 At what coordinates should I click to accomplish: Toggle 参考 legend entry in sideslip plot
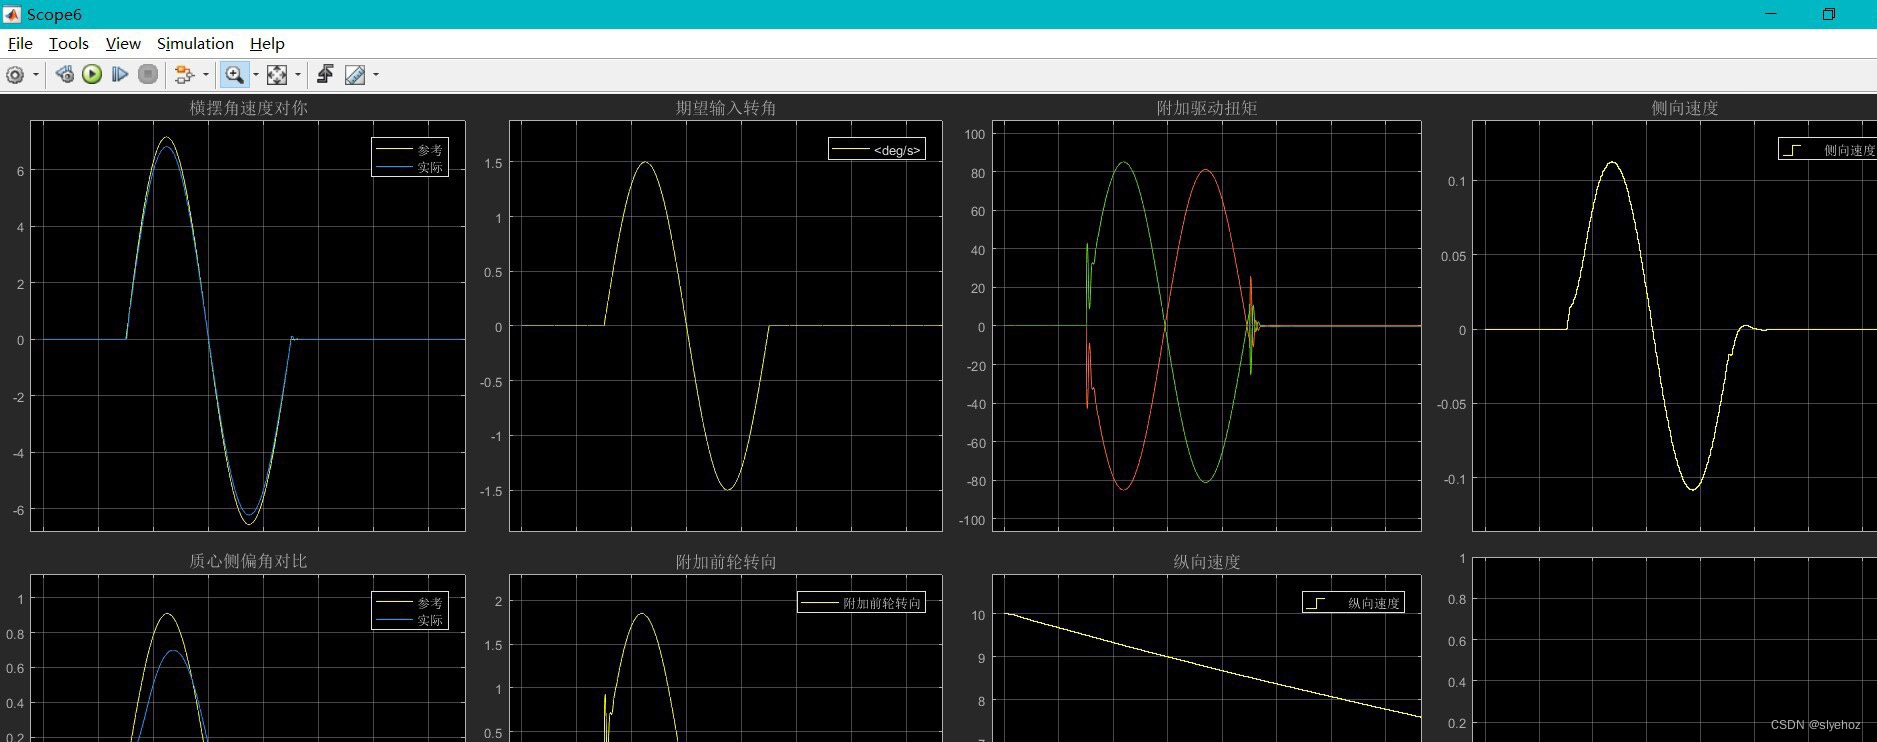point(410,603)
